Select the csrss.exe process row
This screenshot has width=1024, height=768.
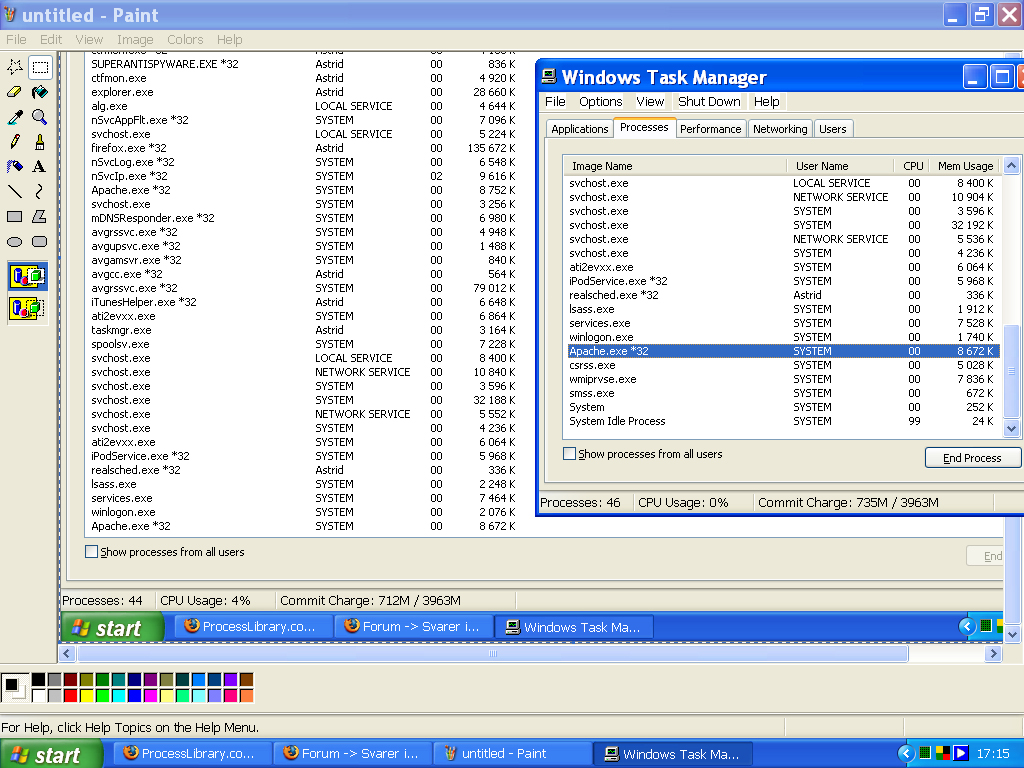[783, 366]
